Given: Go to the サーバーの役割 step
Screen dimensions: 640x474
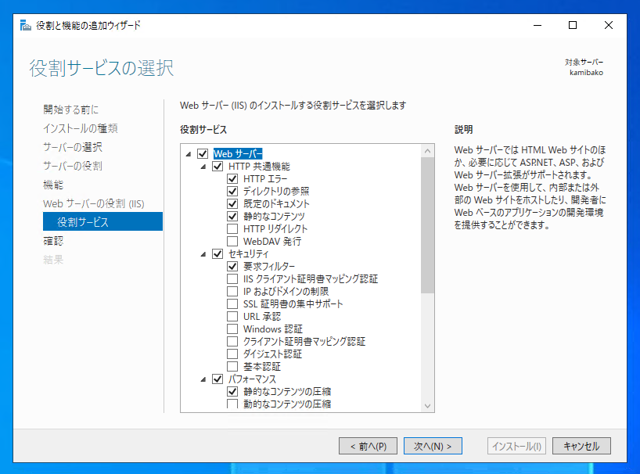Looking at the screenshot, I should tap(73, 166).
